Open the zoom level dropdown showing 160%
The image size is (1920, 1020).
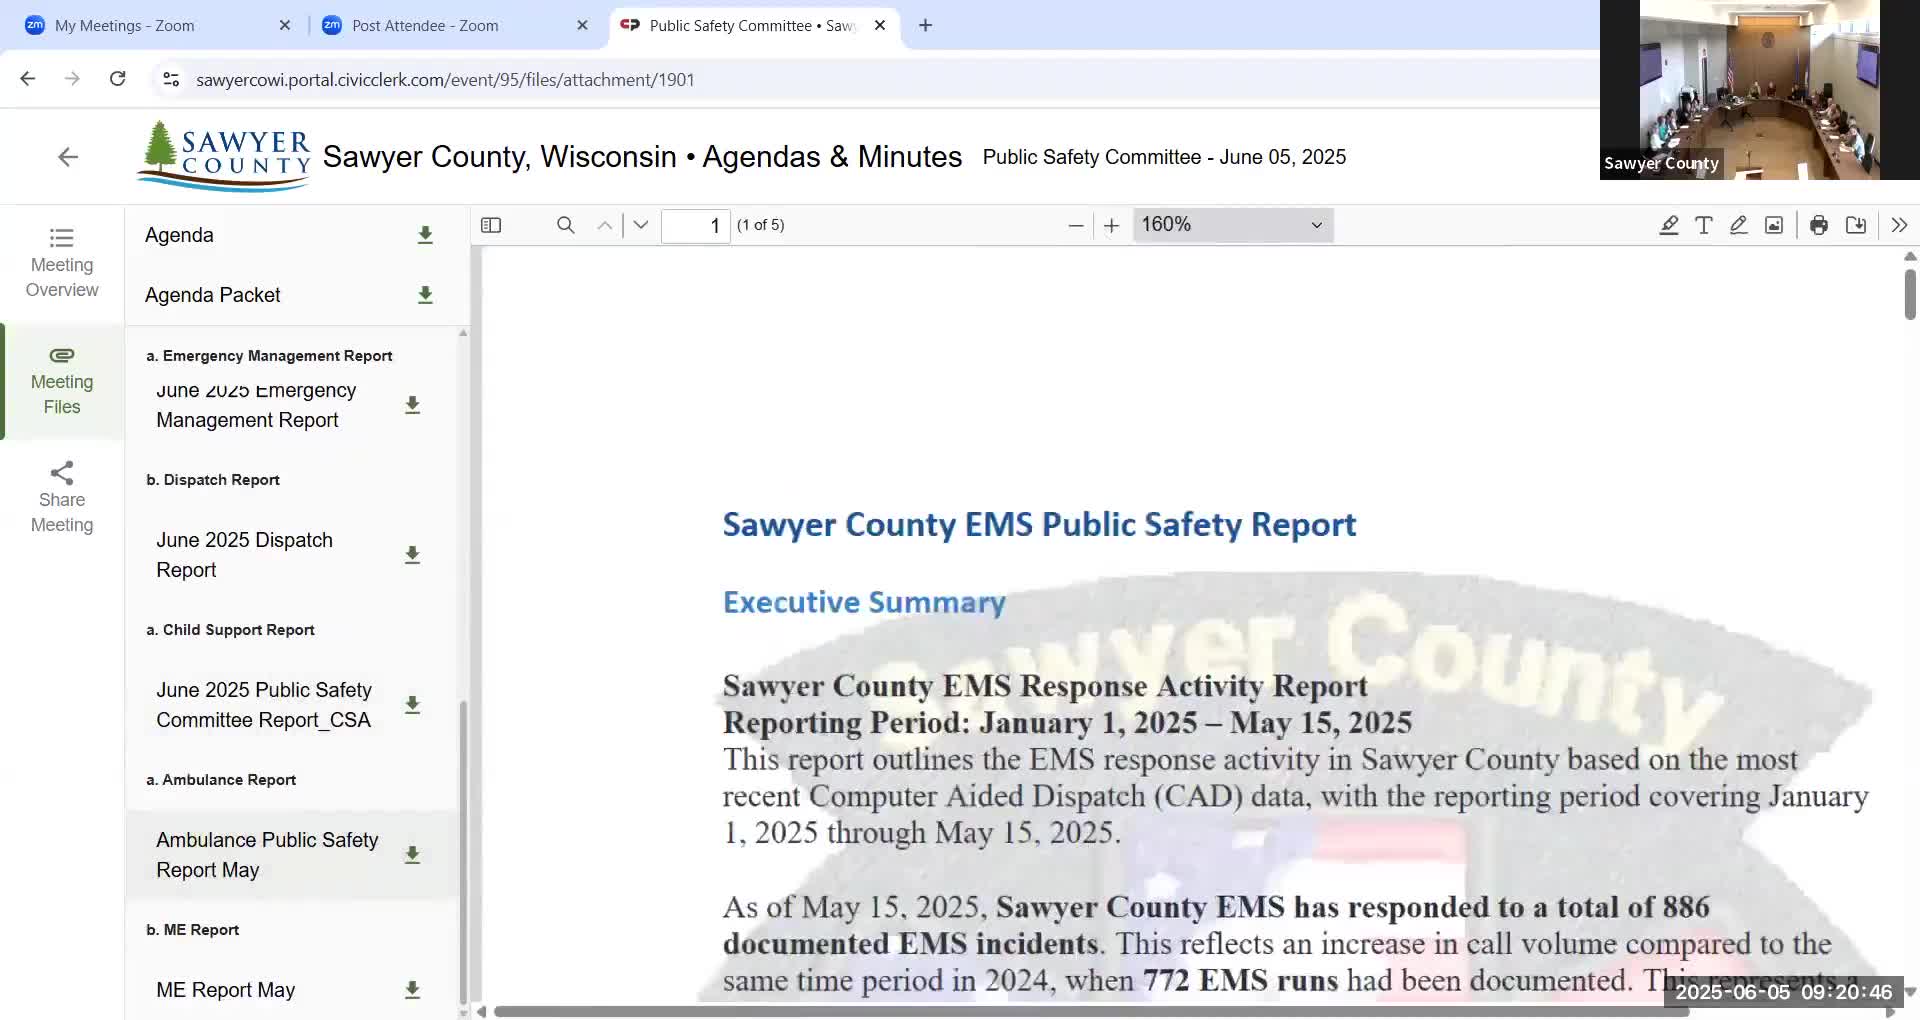pos(1231,224)
